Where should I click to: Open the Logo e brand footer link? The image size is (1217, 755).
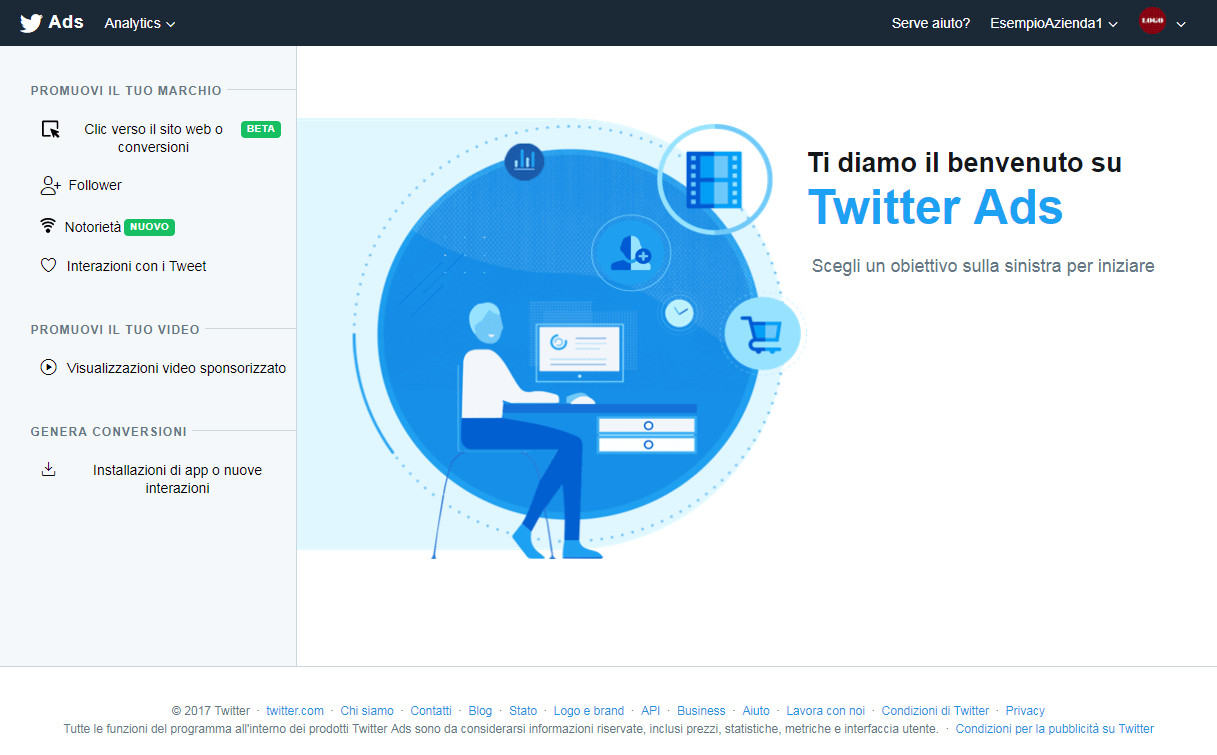(589, 711)
